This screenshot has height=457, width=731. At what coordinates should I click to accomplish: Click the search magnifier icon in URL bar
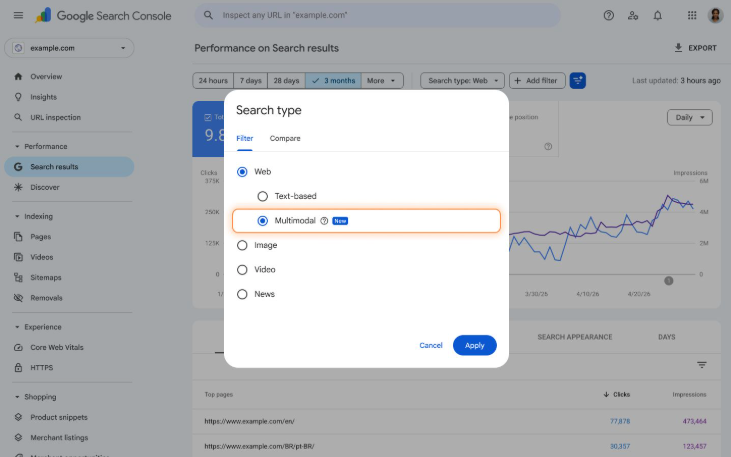click(x=208, y=15)
